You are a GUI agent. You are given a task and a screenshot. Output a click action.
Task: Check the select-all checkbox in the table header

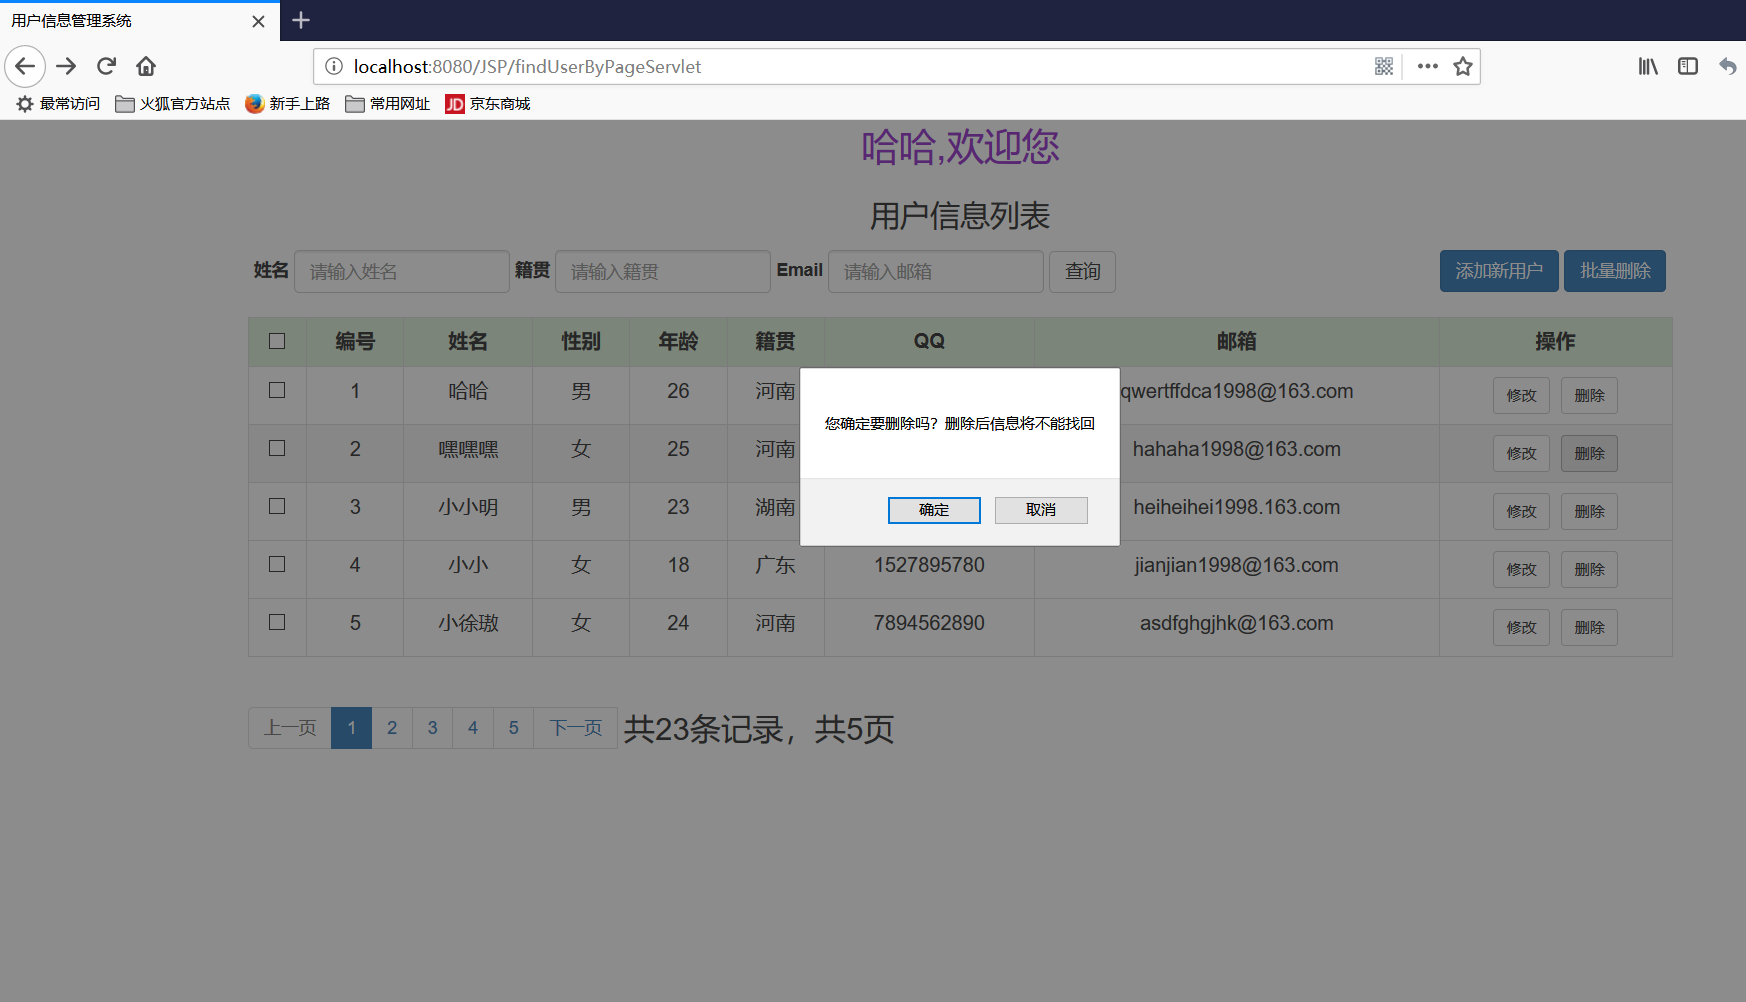277,341
